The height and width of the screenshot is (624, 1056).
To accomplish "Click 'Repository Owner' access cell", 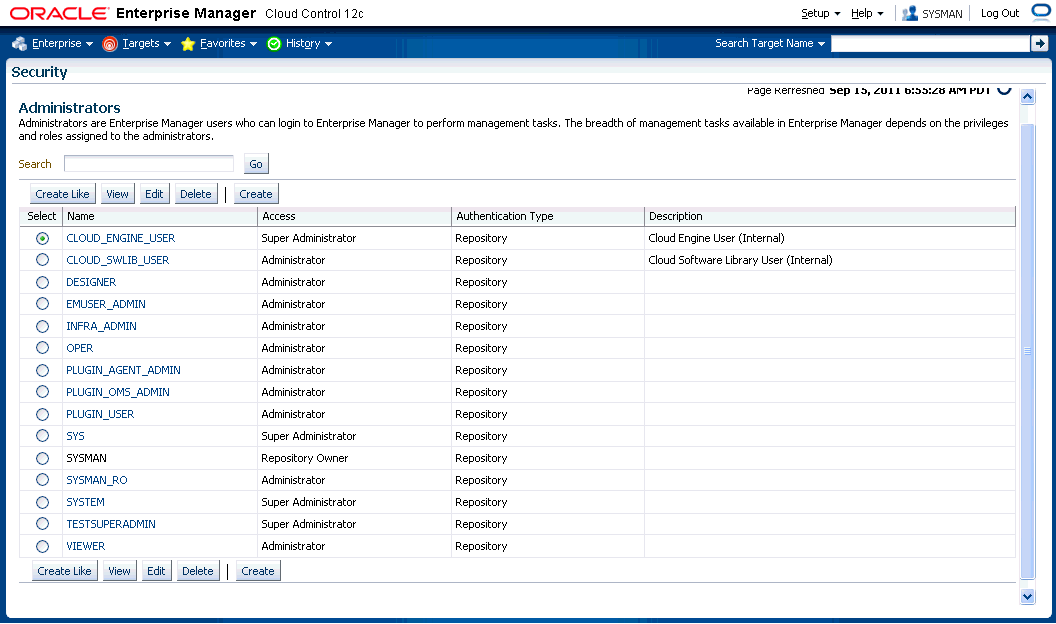I will click(305, 458).
